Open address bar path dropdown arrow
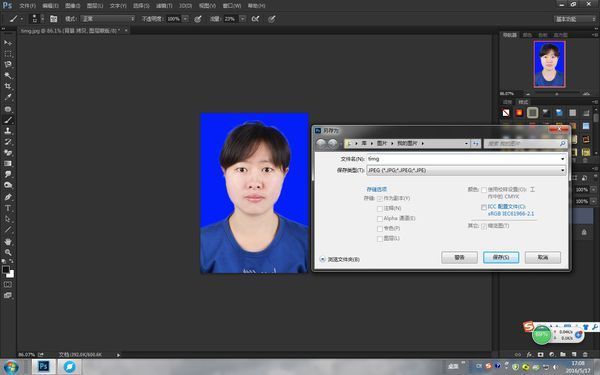The image size is (600, 375). tap(466, 143)
